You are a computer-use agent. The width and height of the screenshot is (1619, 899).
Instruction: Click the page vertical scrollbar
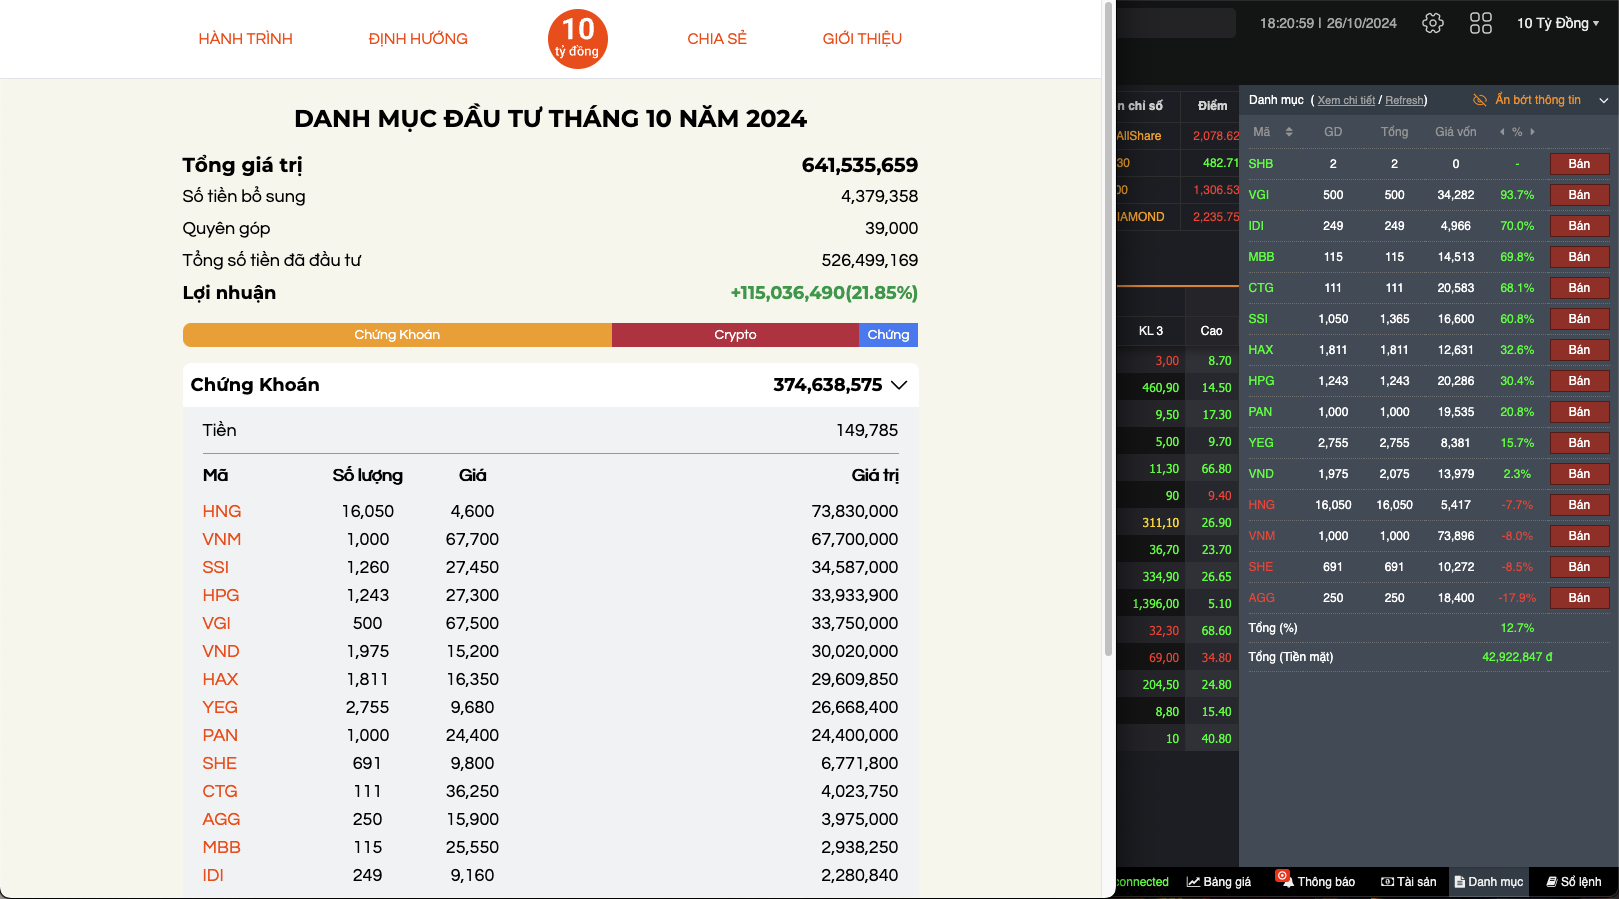point(1108,330)
